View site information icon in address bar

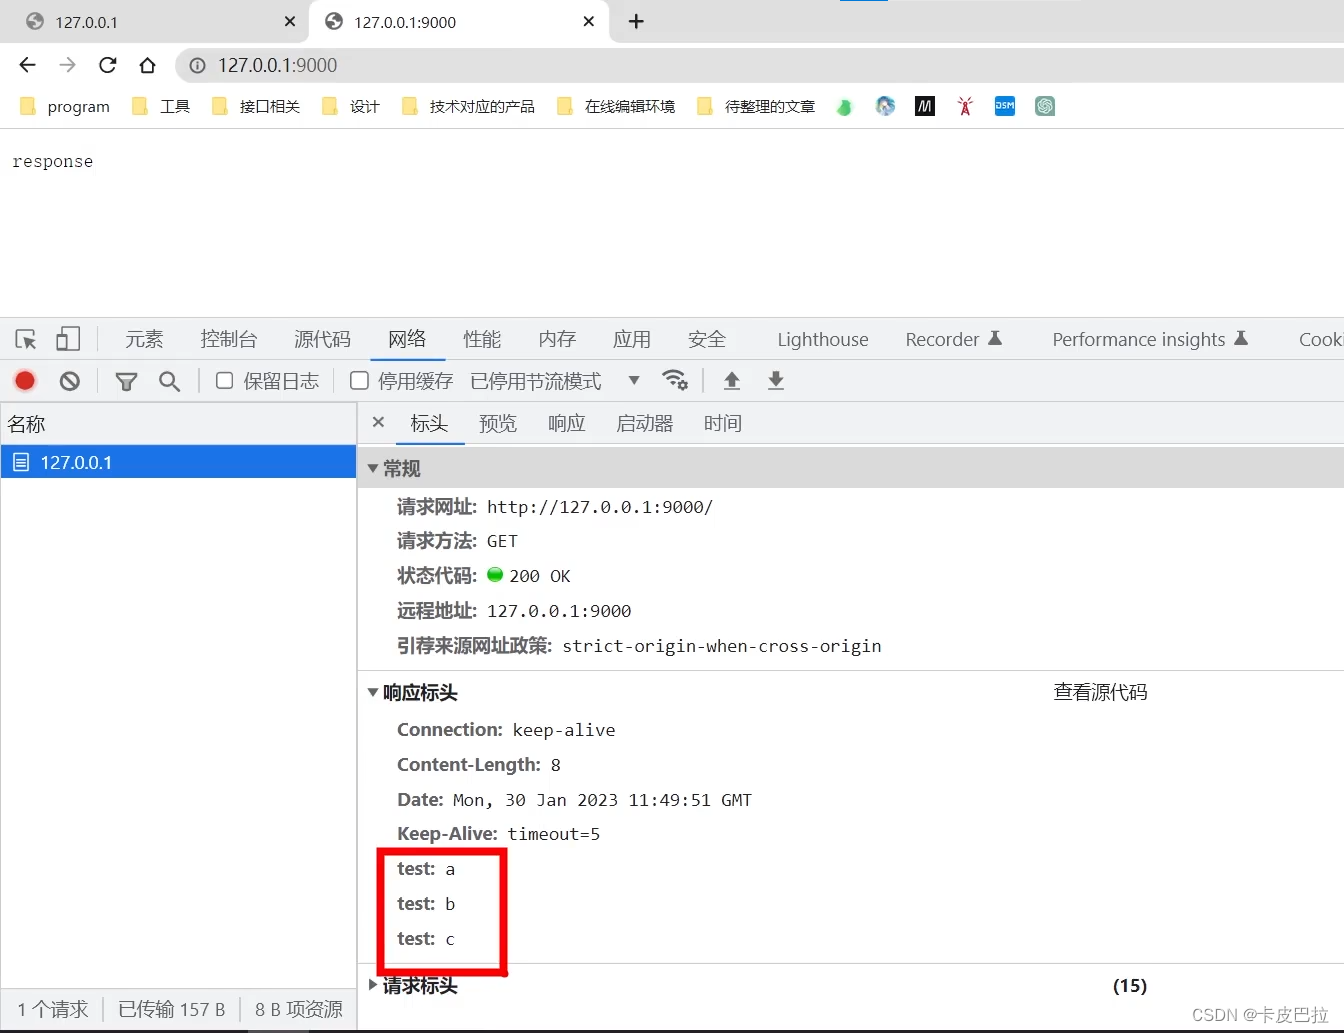[x=197, y=65]
